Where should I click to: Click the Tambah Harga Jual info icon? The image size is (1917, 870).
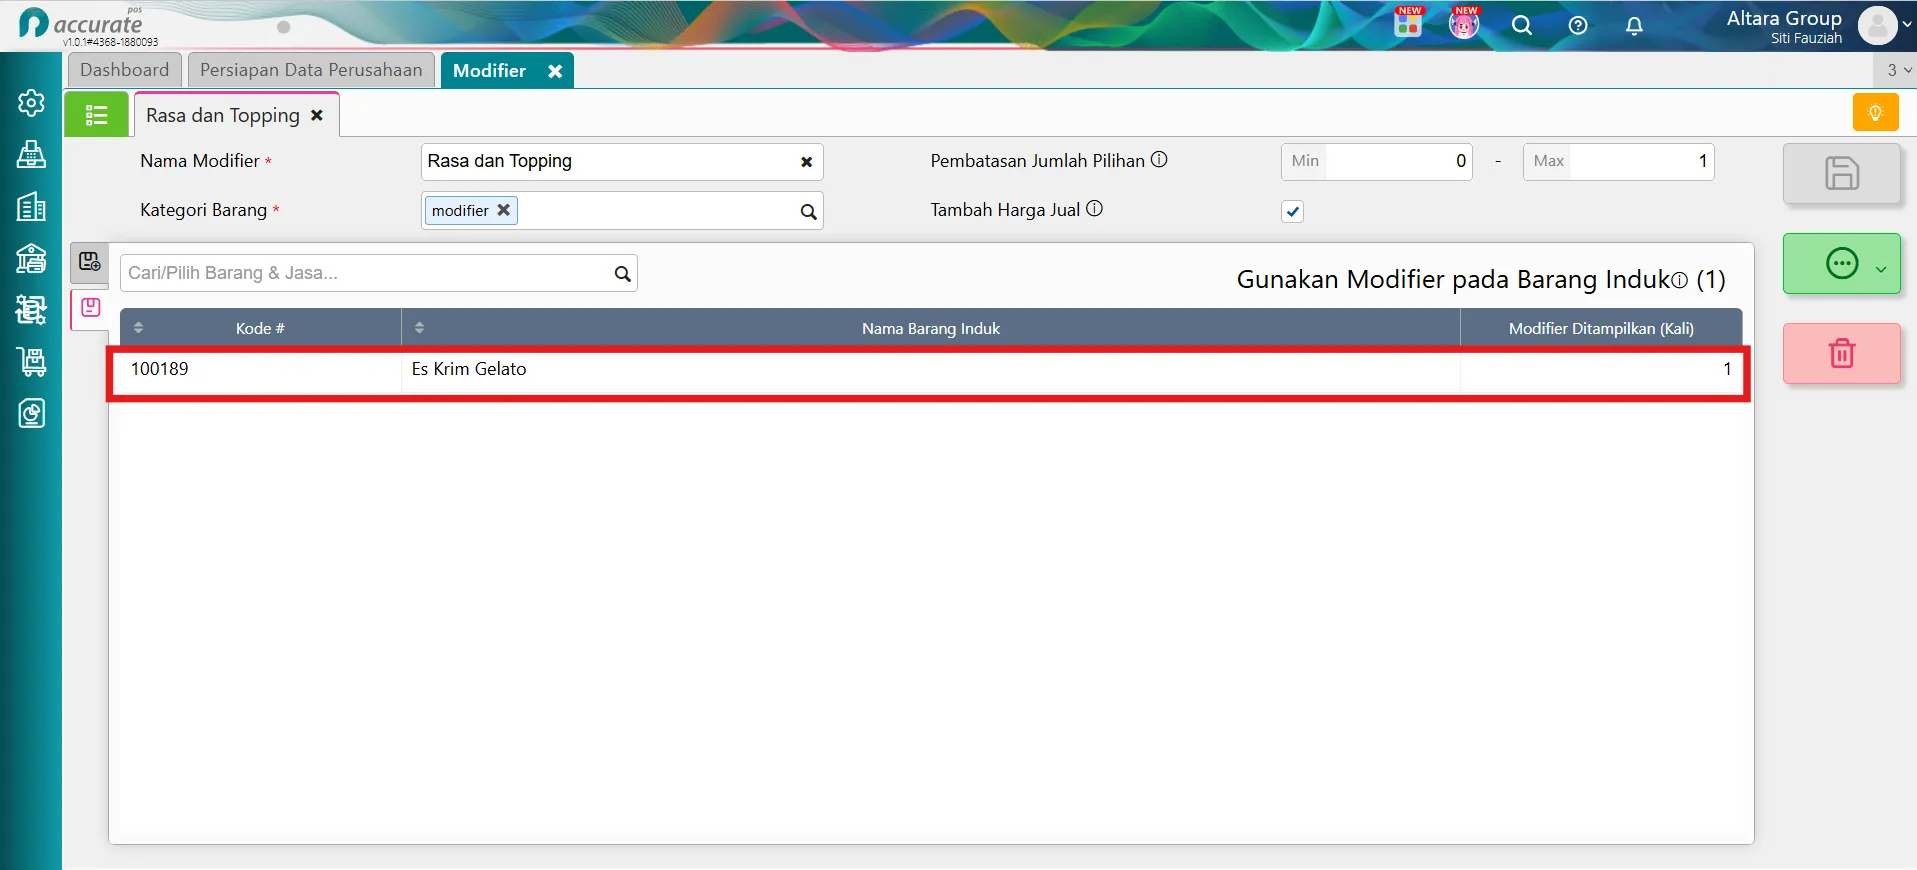coord(1095,209)
